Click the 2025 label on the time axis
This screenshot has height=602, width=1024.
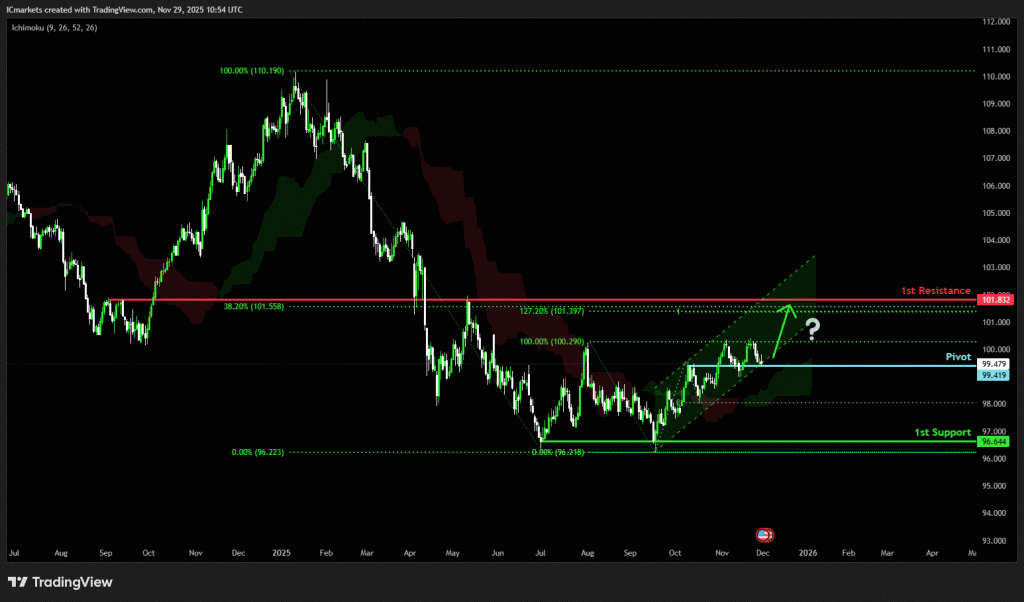[280, 552]
